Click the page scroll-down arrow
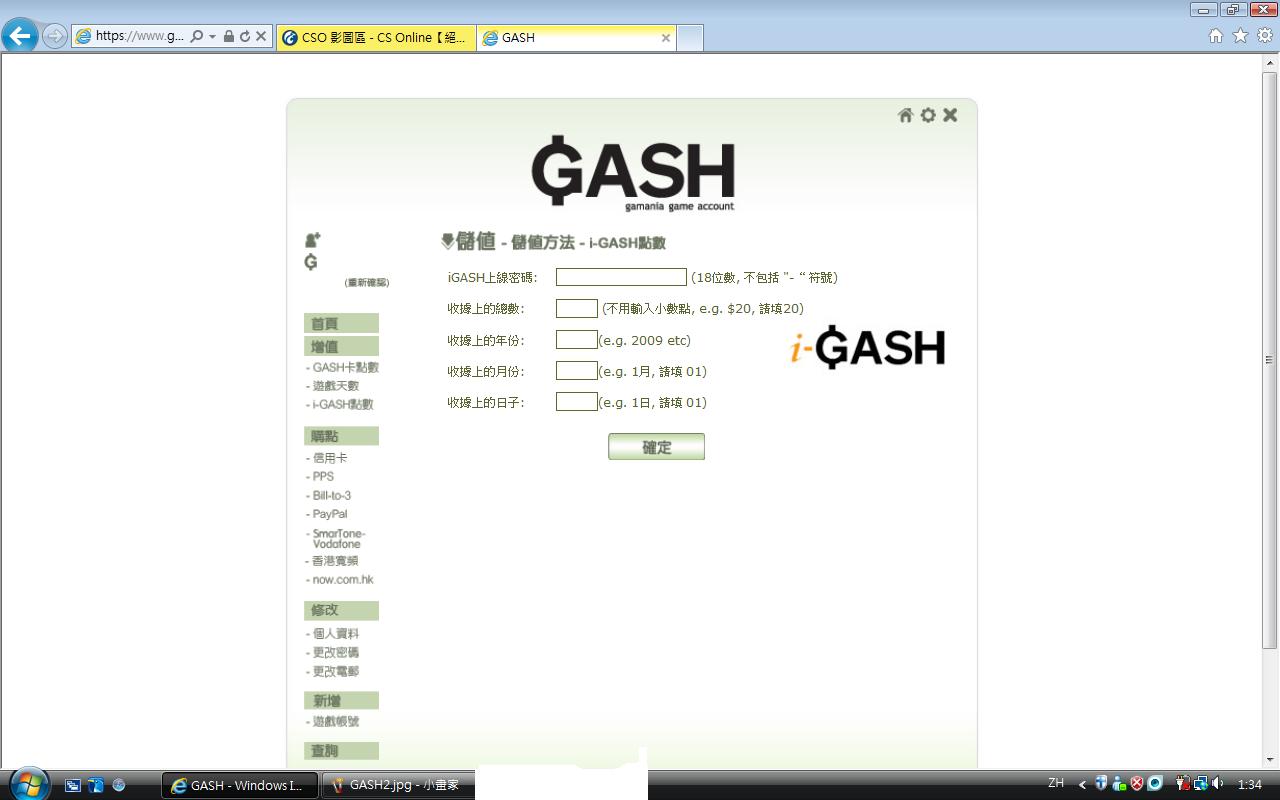Viewport: 1280px width, 800px height. (1270, 759)
